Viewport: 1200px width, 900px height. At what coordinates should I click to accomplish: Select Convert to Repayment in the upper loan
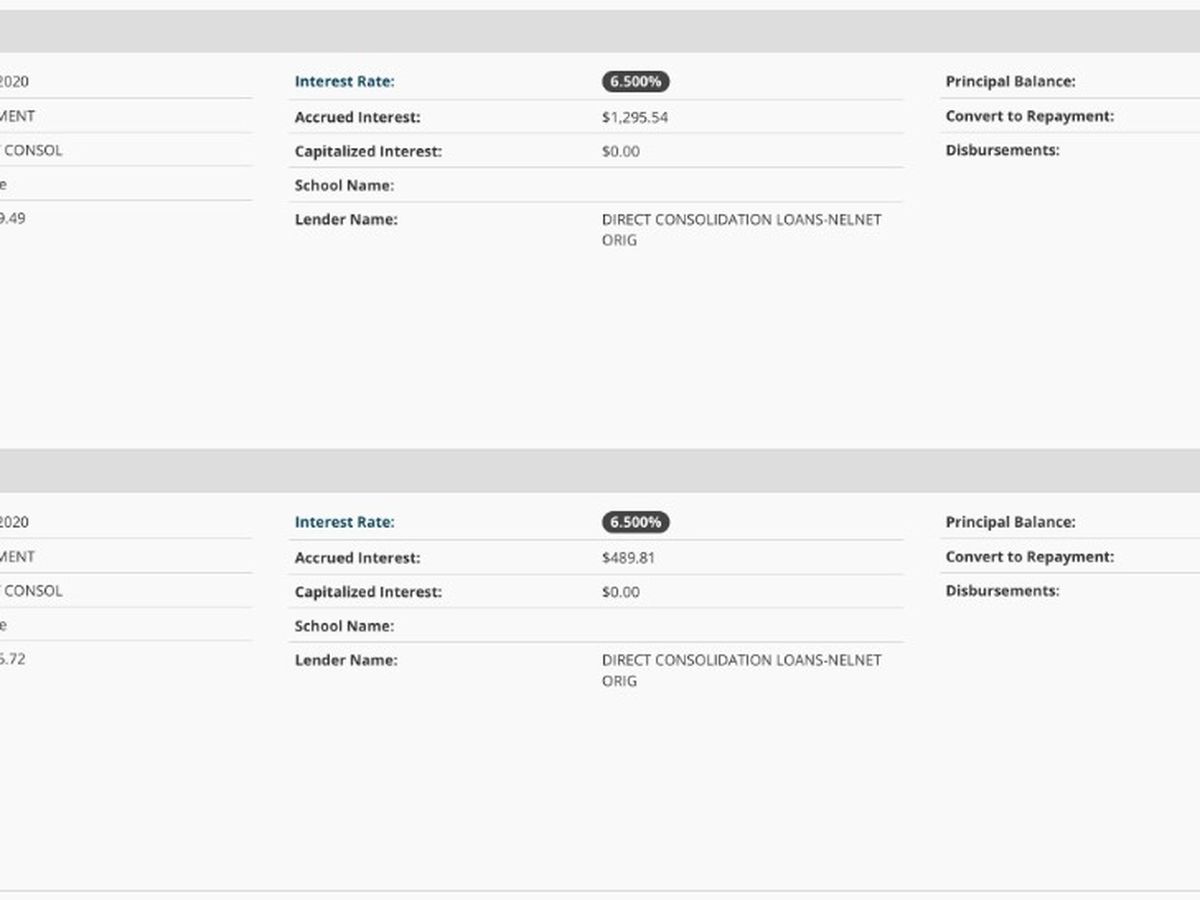point(1029,116)
